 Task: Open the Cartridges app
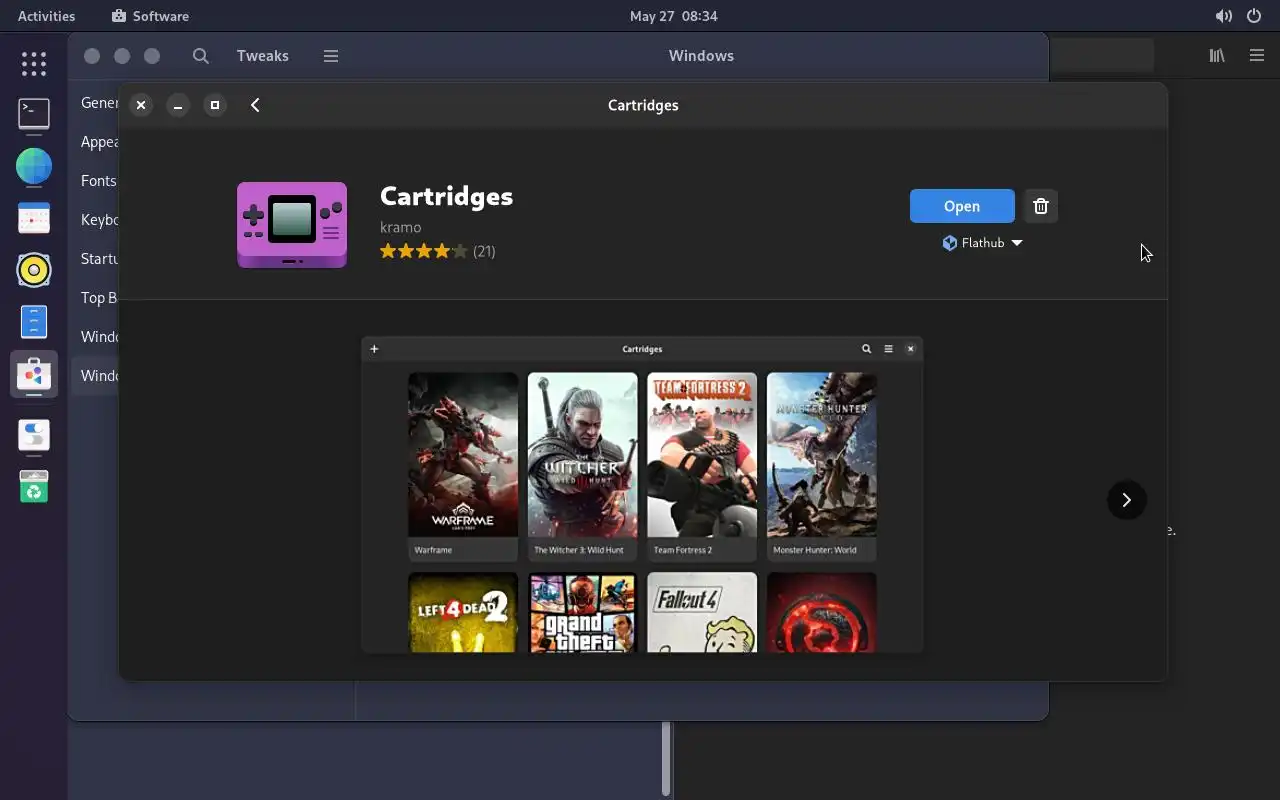(962, 206)
